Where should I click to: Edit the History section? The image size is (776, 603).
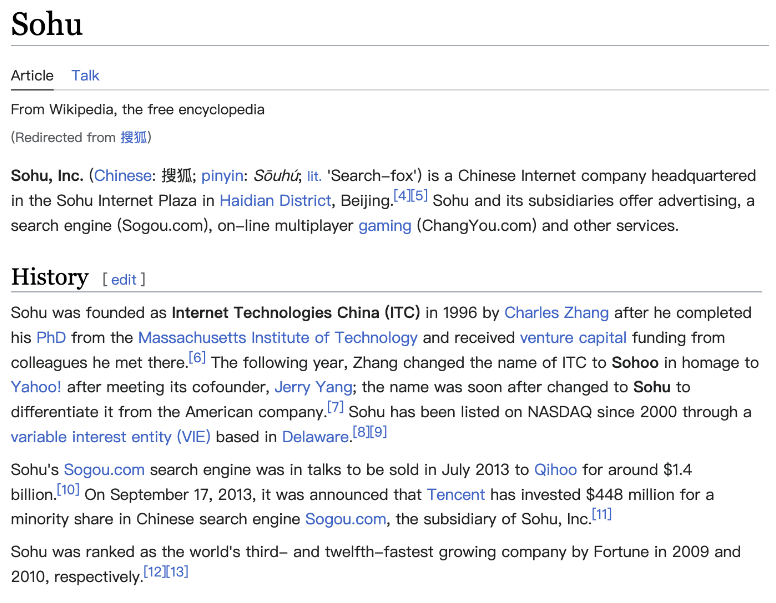click(124, 279)
